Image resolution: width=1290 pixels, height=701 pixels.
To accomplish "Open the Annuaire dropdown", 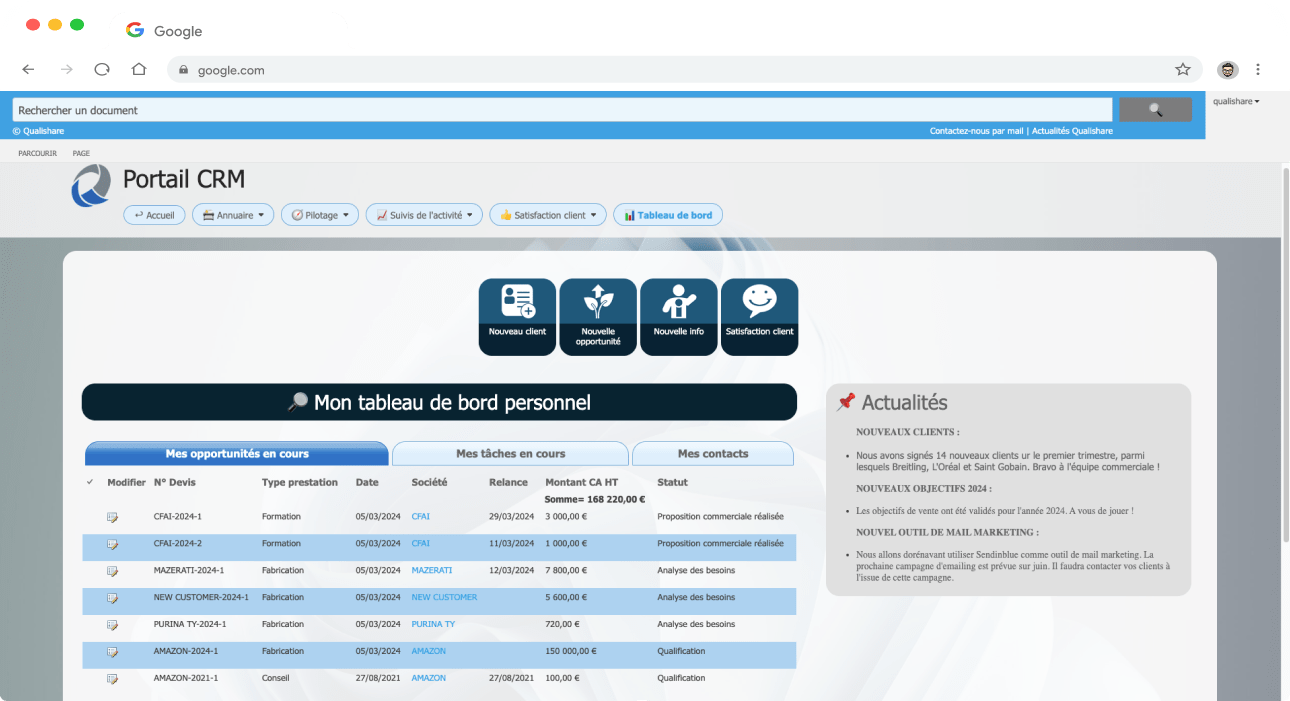I will pos(232,214).
